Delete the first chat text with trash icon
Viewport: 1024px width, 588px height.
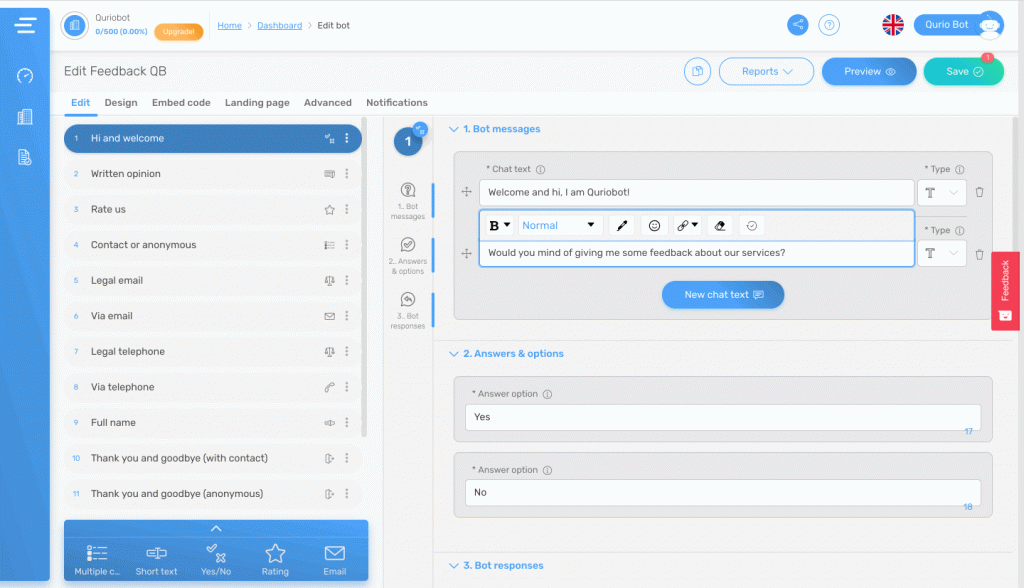click(x=980, y=192)
